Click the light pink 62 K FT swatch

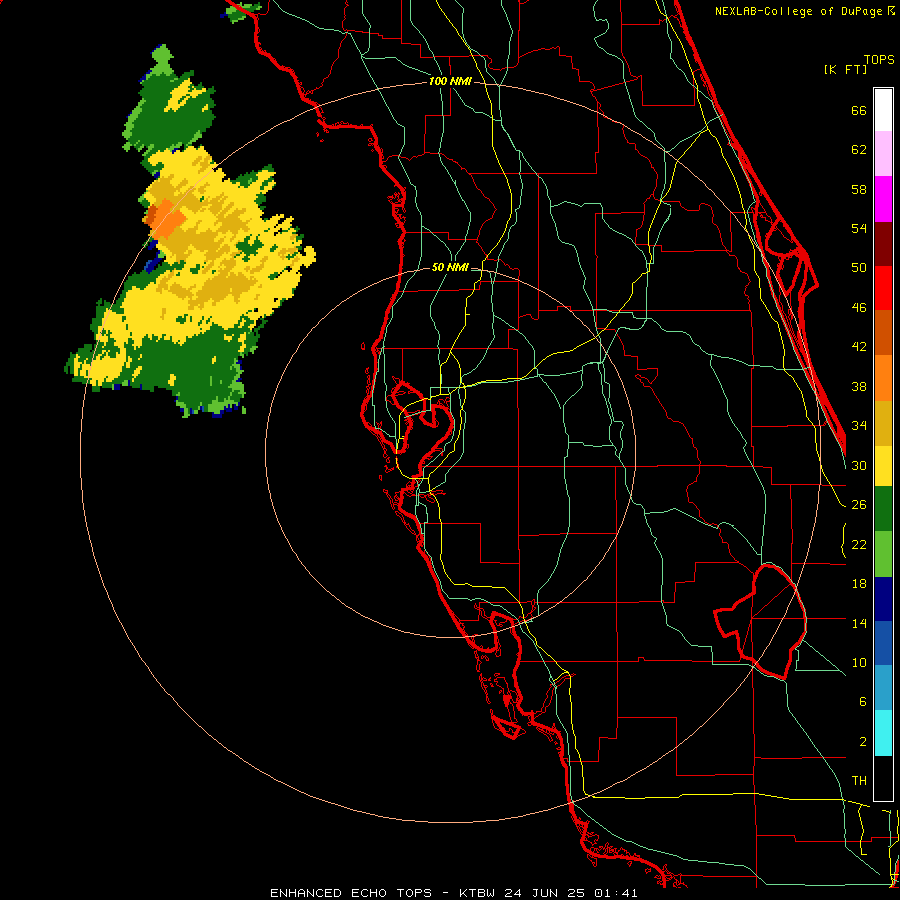pos(883,154)
